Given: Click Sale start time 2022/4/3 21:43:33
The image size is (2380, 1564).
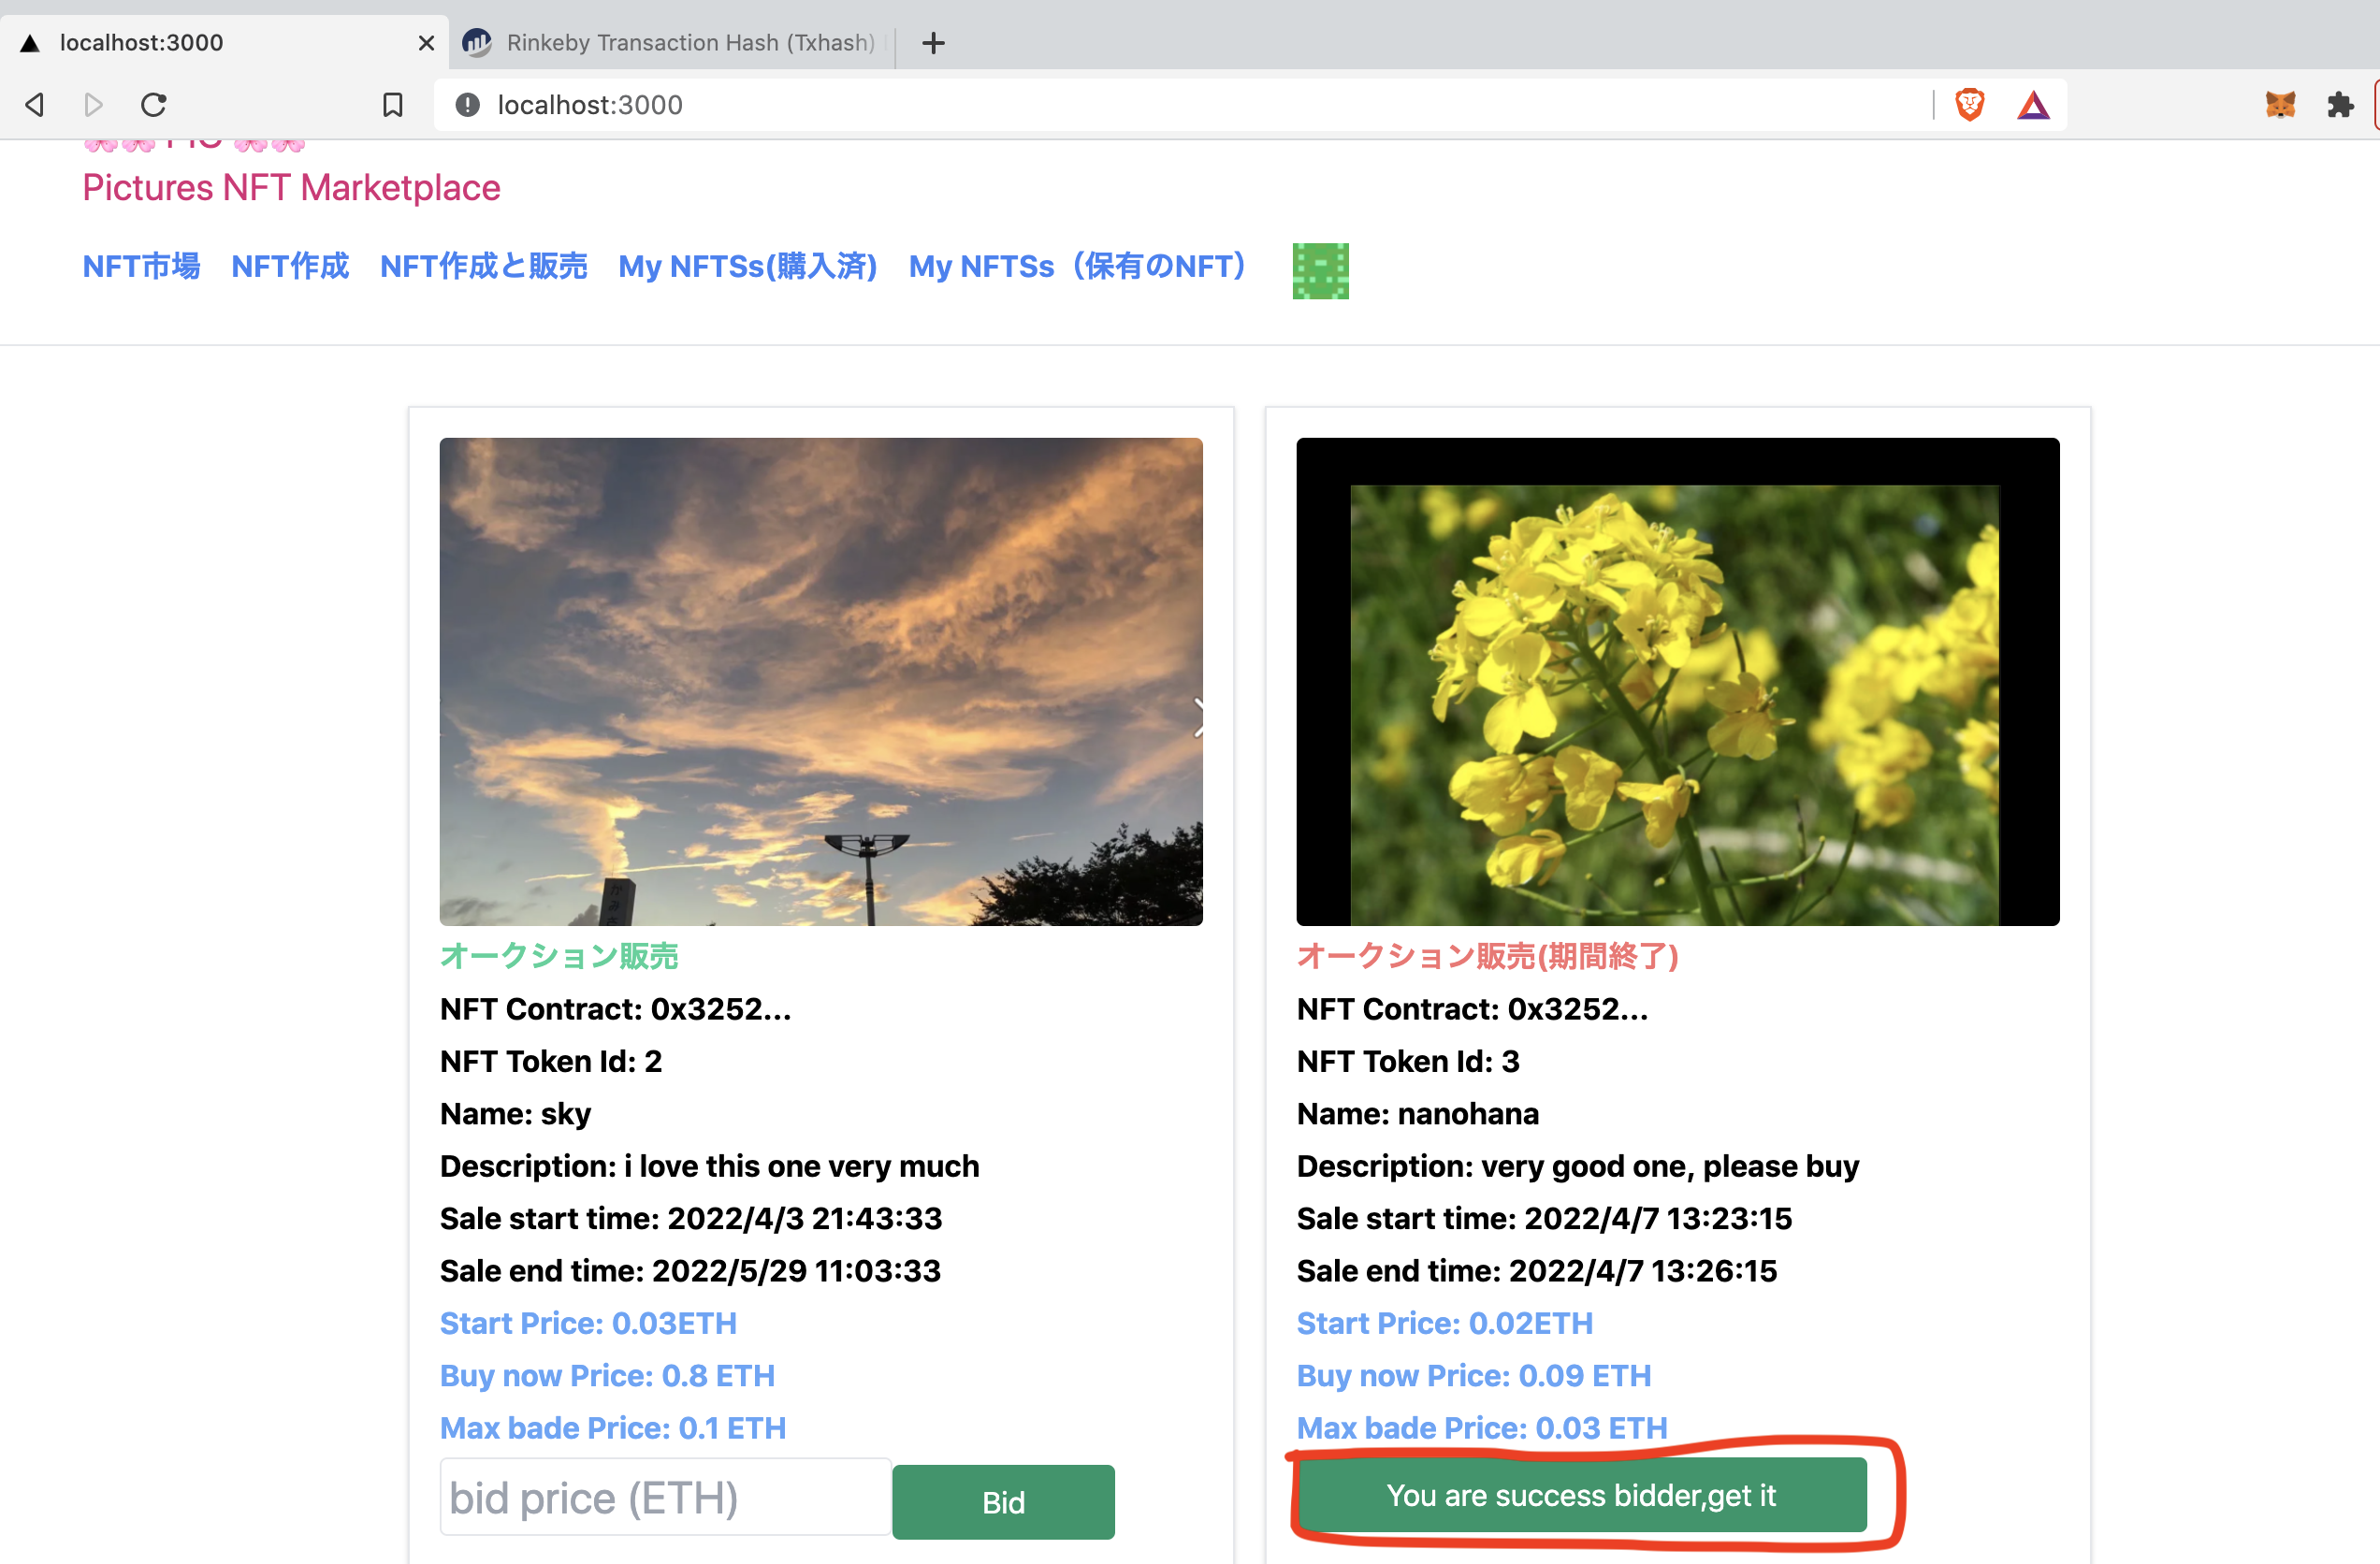Looking at the screenshot, I should pyautogui.click(x=691, y=1218).
